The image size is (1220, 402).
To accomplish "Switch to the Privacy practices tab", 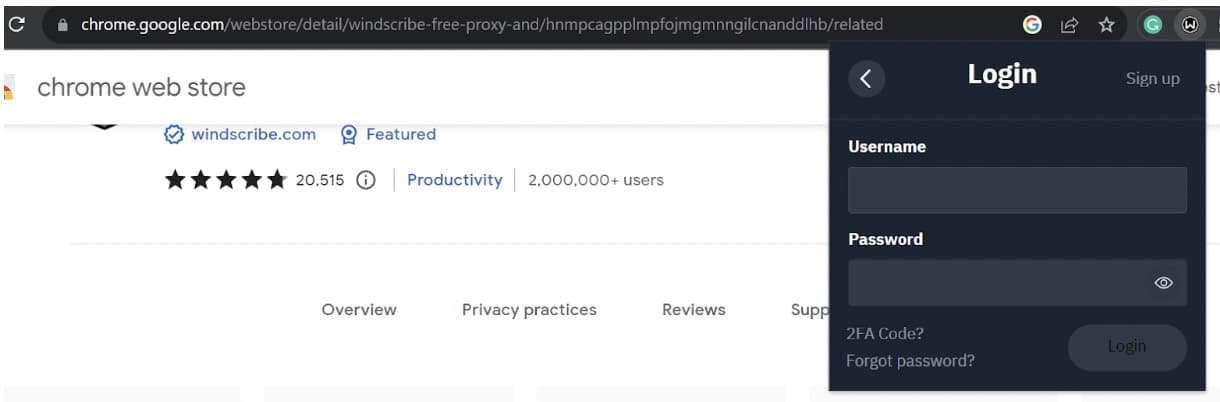I will click(529, 310).
